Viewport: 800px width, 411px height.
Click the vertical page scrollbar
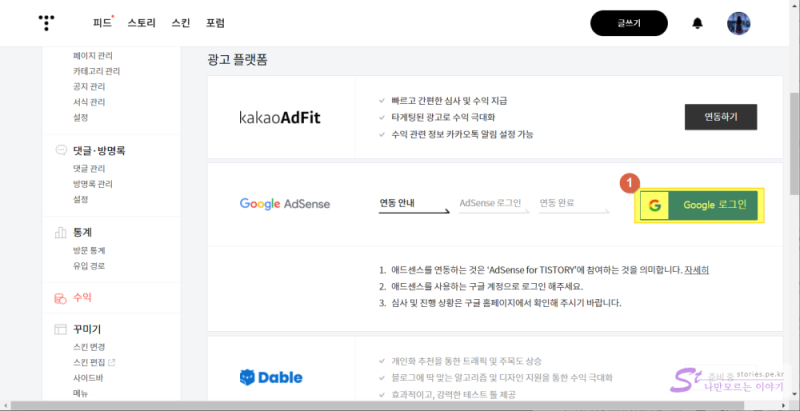coord(795,144)
